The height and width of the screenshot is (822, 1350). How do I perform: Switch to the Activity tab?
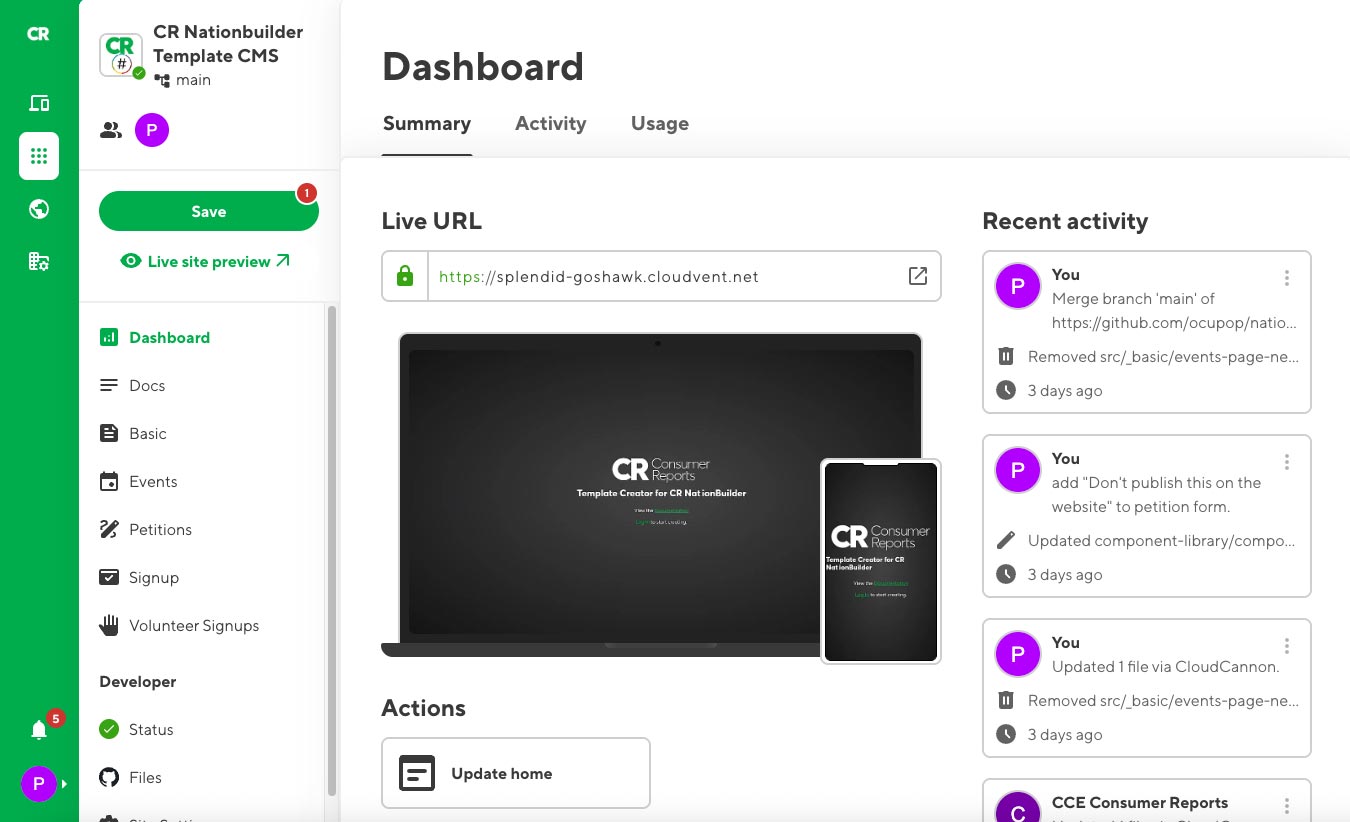pyautogui.click(x=550, y=123)
